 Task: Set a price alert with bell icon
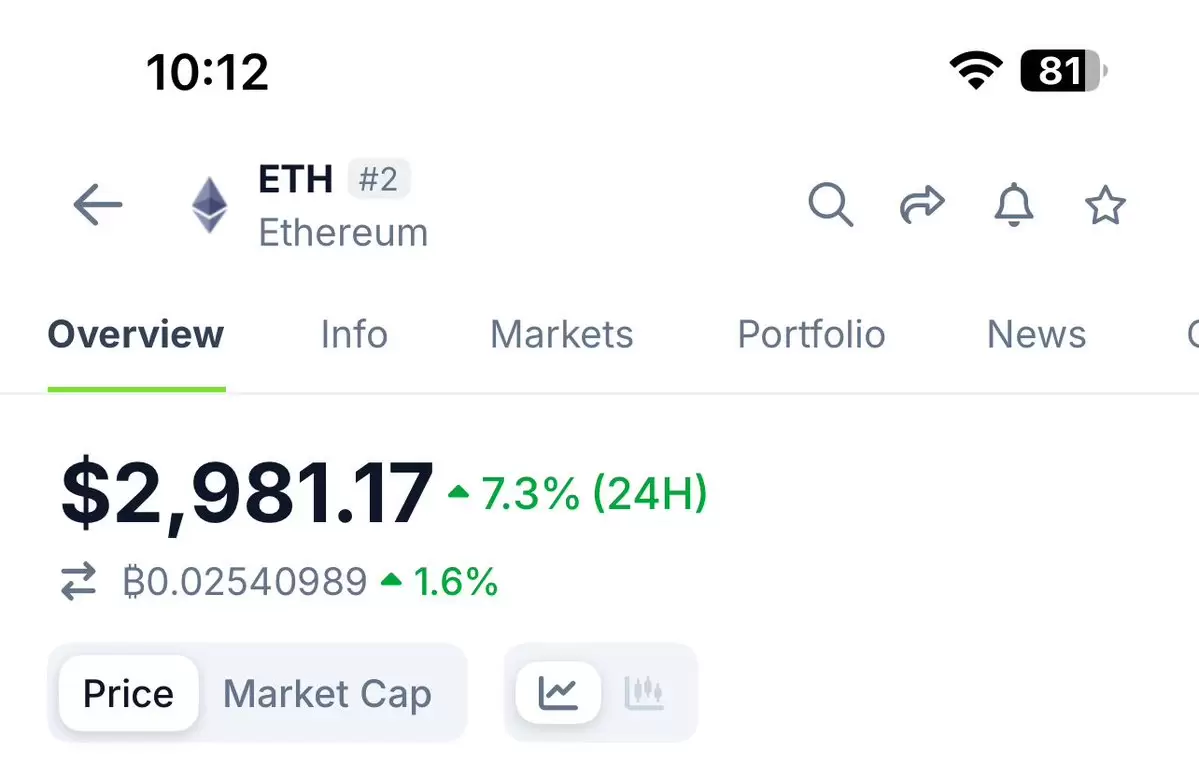pyautogui.click(x=1014, y=205)
